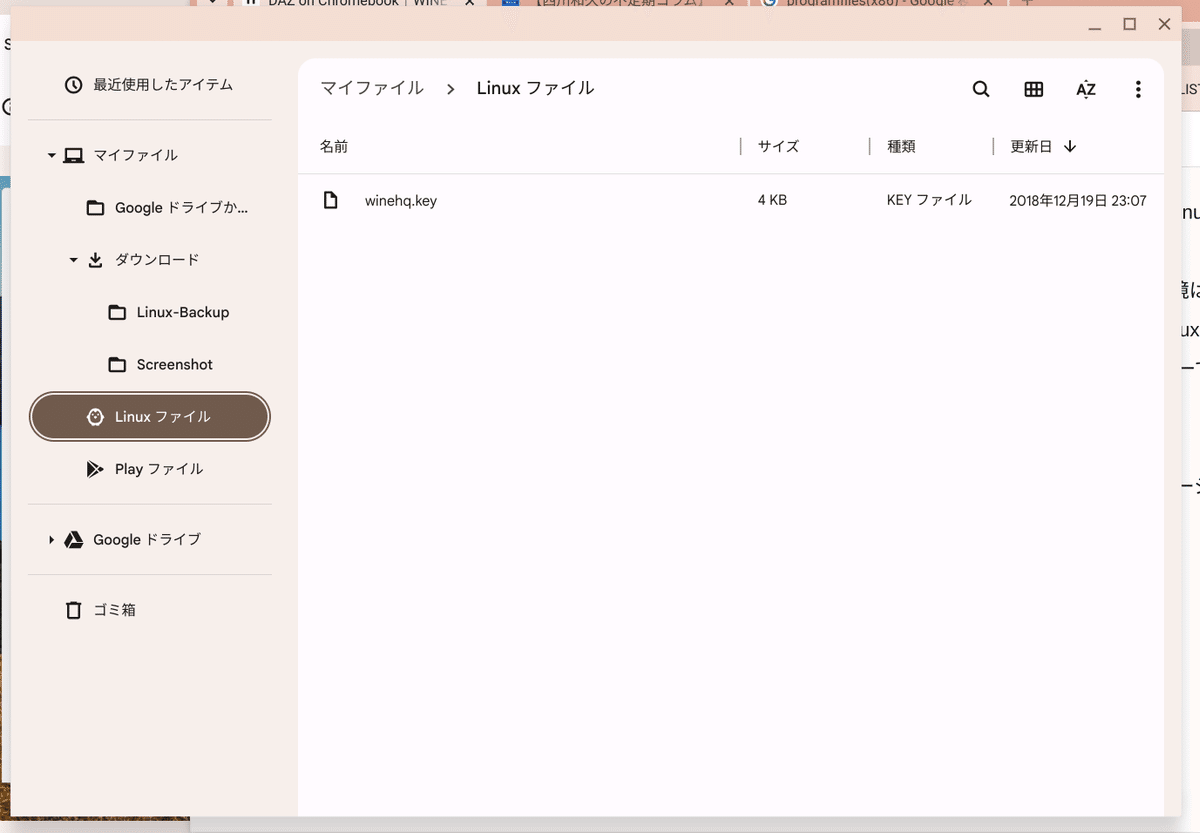Image resolution: width=1200 pixels, height=833 pixels.
Task: Click the download icon beside ダウンロード
Action: tap(95, 260)
